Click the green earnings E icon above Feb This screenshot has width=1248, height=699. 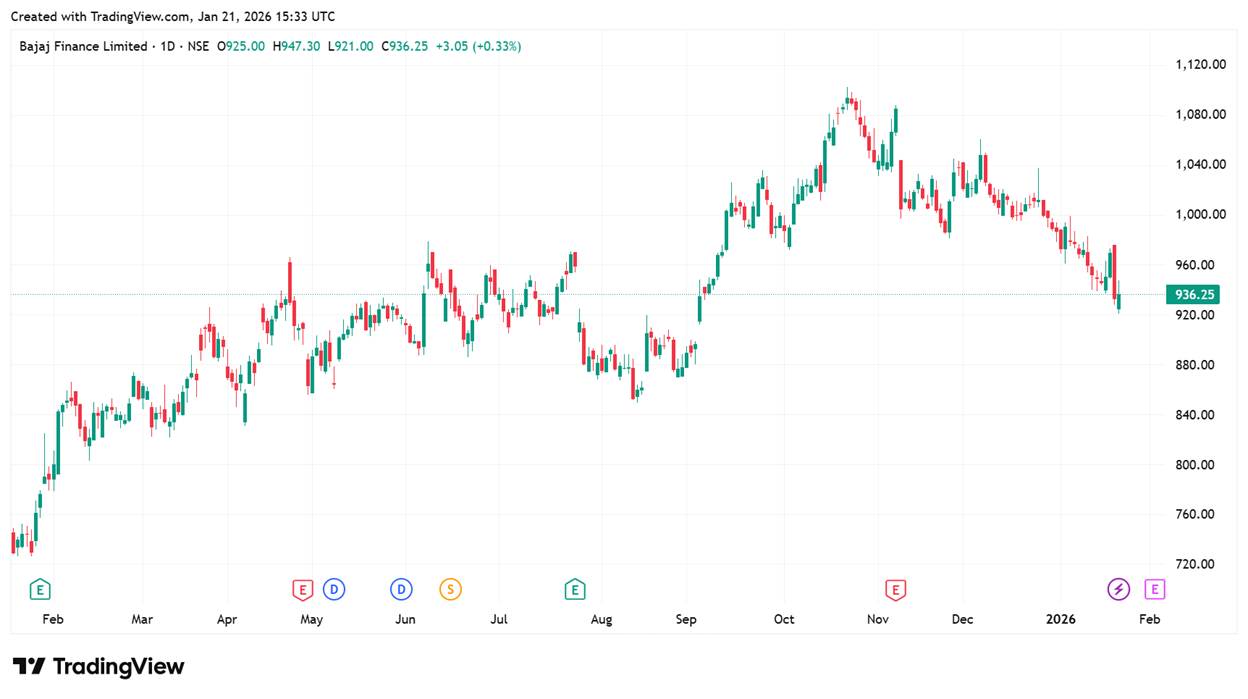(40, 590)
